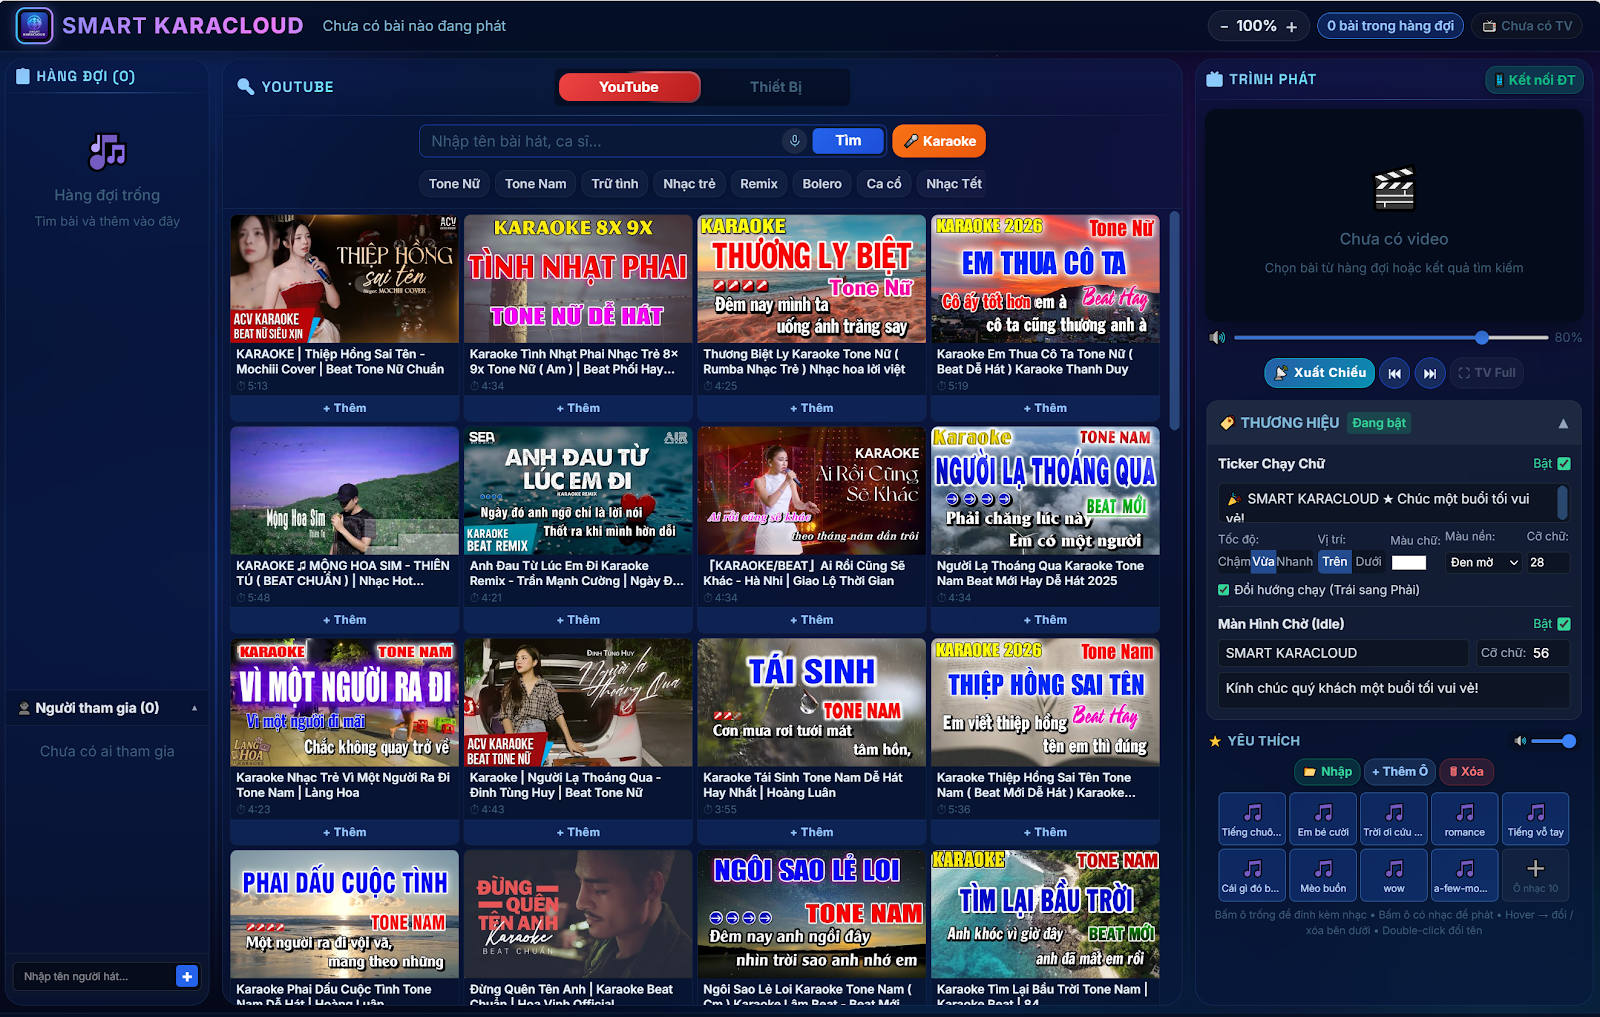Set ticker position to 'Trên'
Viewport: 1600px width, 1017px height.
pyautogui.click(x=1335, y=562)
